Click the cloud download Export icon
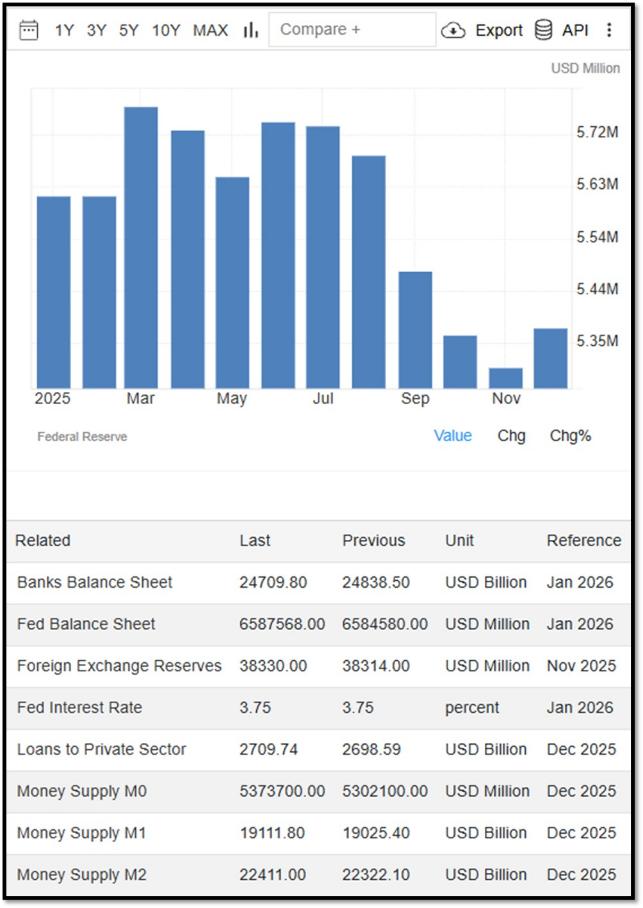 coord(453,30)
